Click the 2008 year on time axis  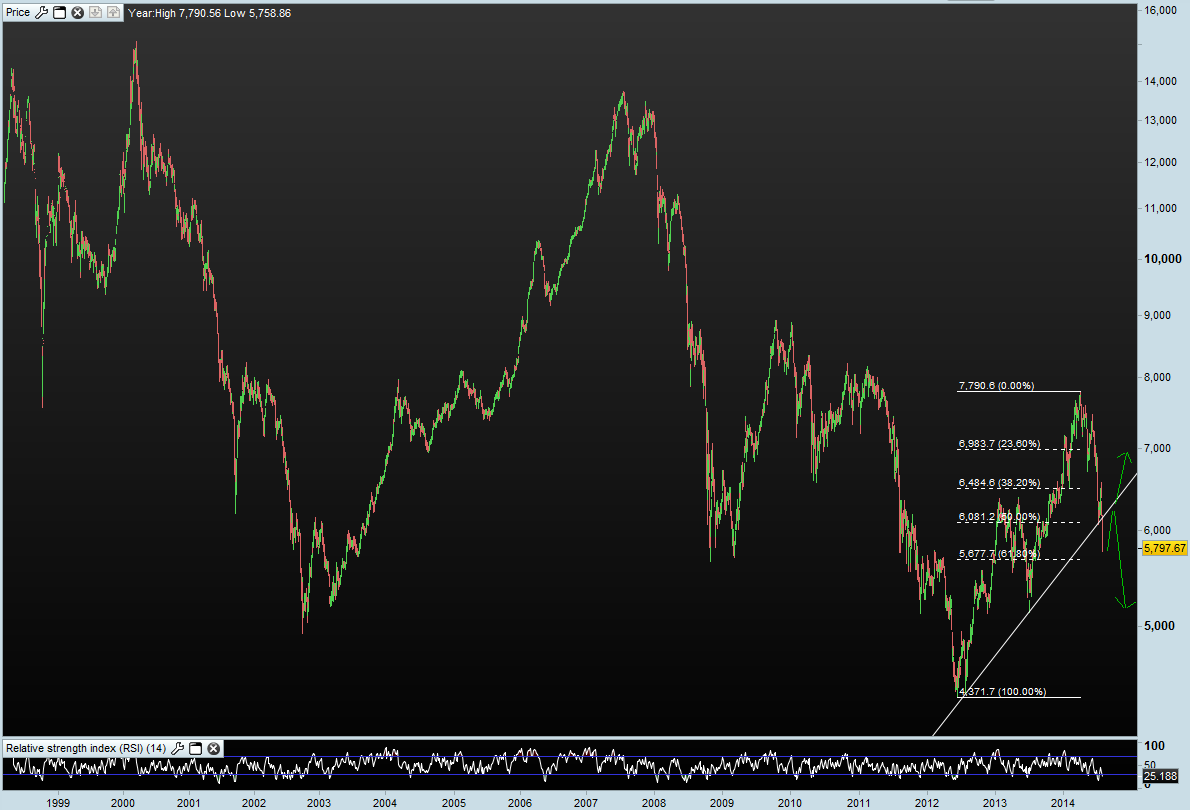(x=653, y=802)
